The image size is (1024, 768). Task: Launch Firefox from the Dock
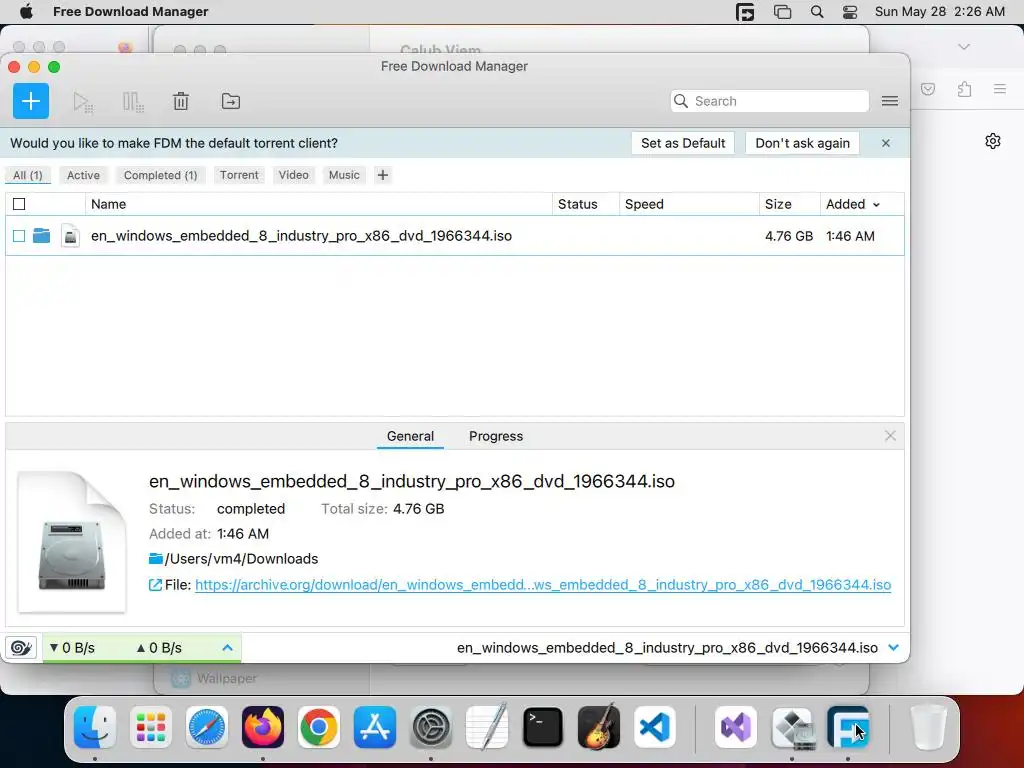263,727
